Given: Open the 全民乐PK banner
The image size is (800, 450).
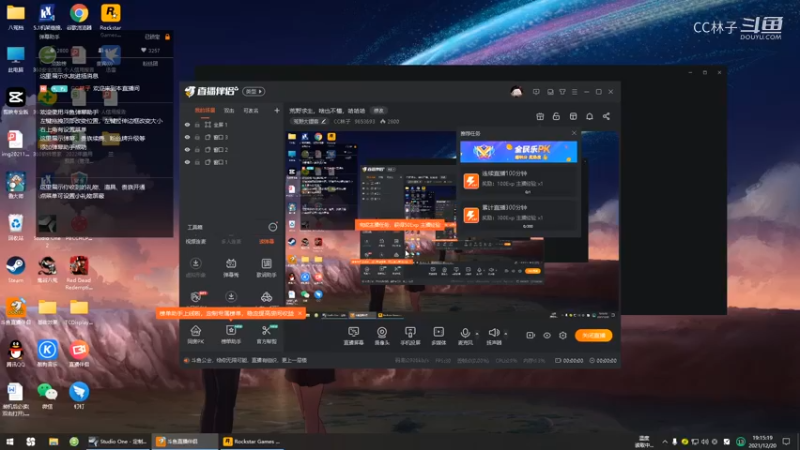Looking at the screenshot, I should [x=518, y=152].
